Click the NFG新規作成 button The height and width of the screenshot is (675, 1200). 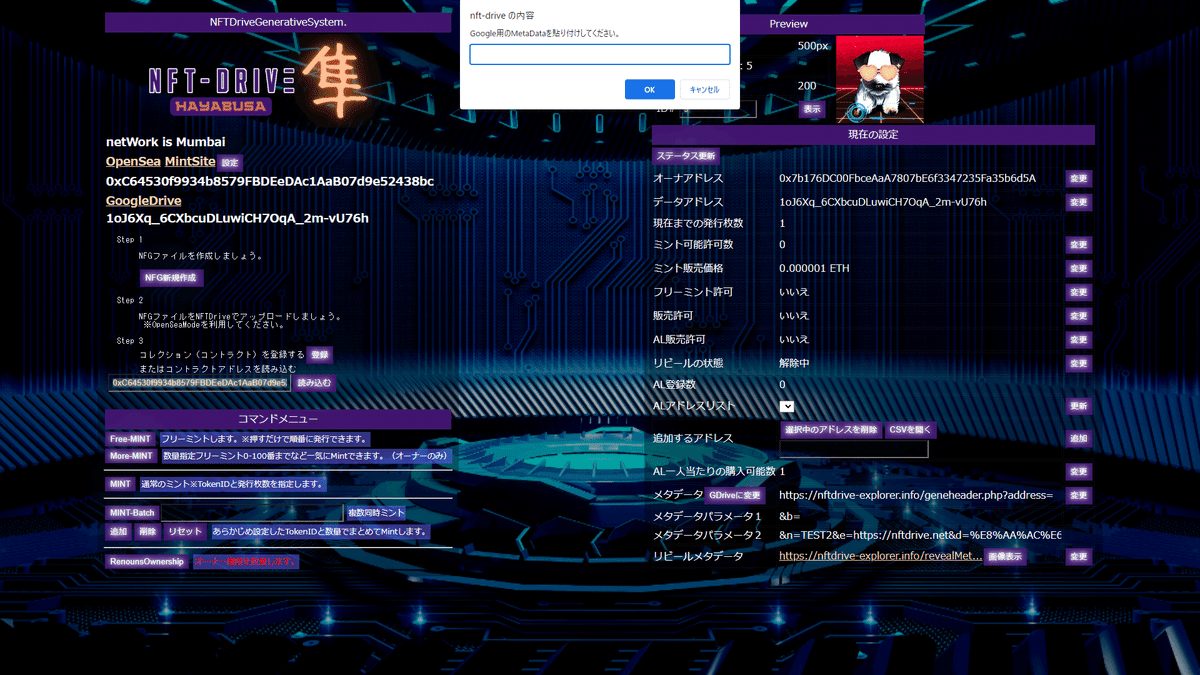coord(172,277)
